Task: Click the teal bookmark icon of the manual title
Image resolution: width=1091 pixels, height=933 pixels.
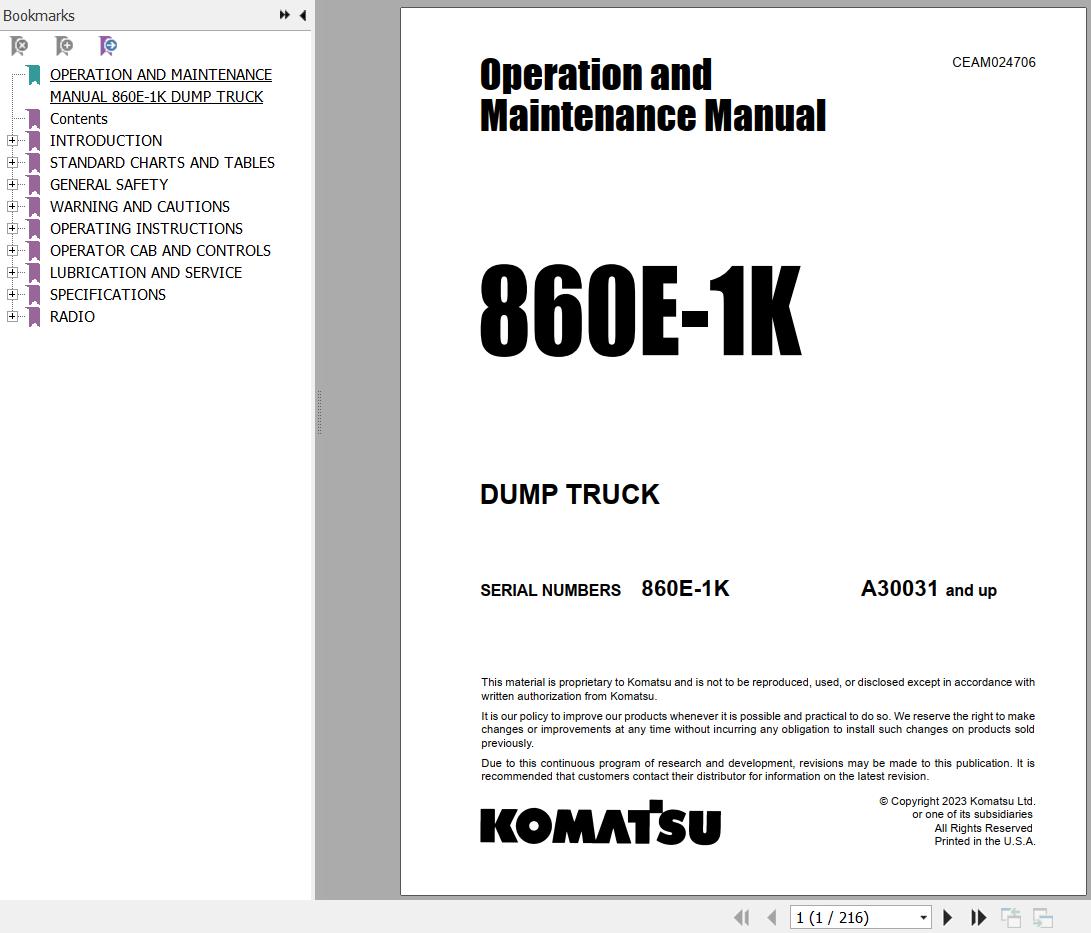Action: point(33,75)
